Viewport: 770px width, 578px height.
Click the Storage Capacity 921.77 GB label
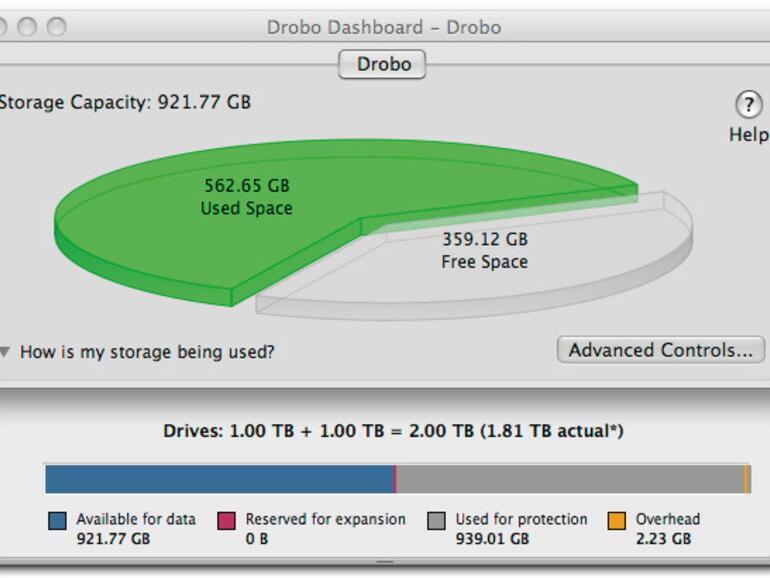(x=125, y=102)
